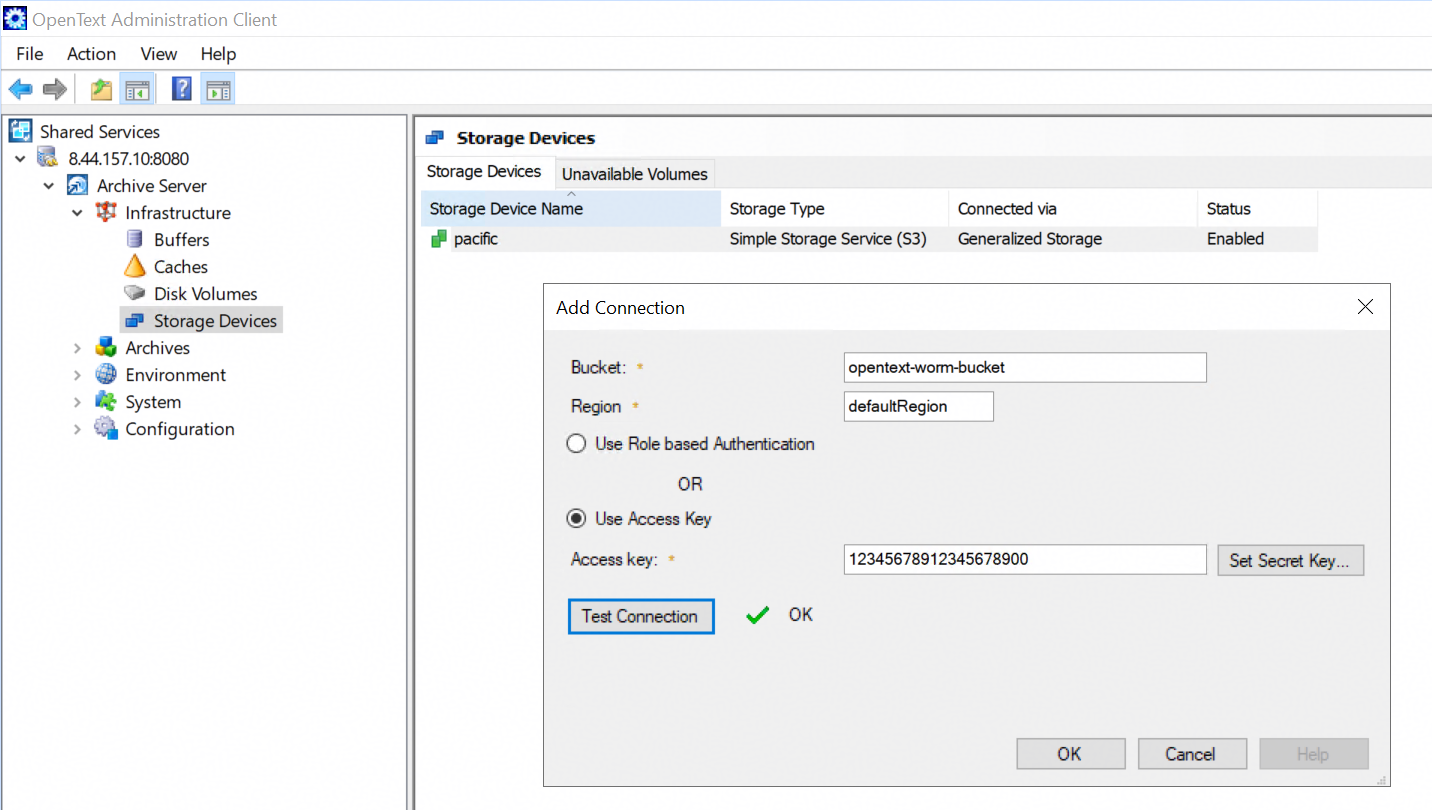Collapse the Infrastructure tree node
Screen dimensions: 1432x810
point(77,212)
